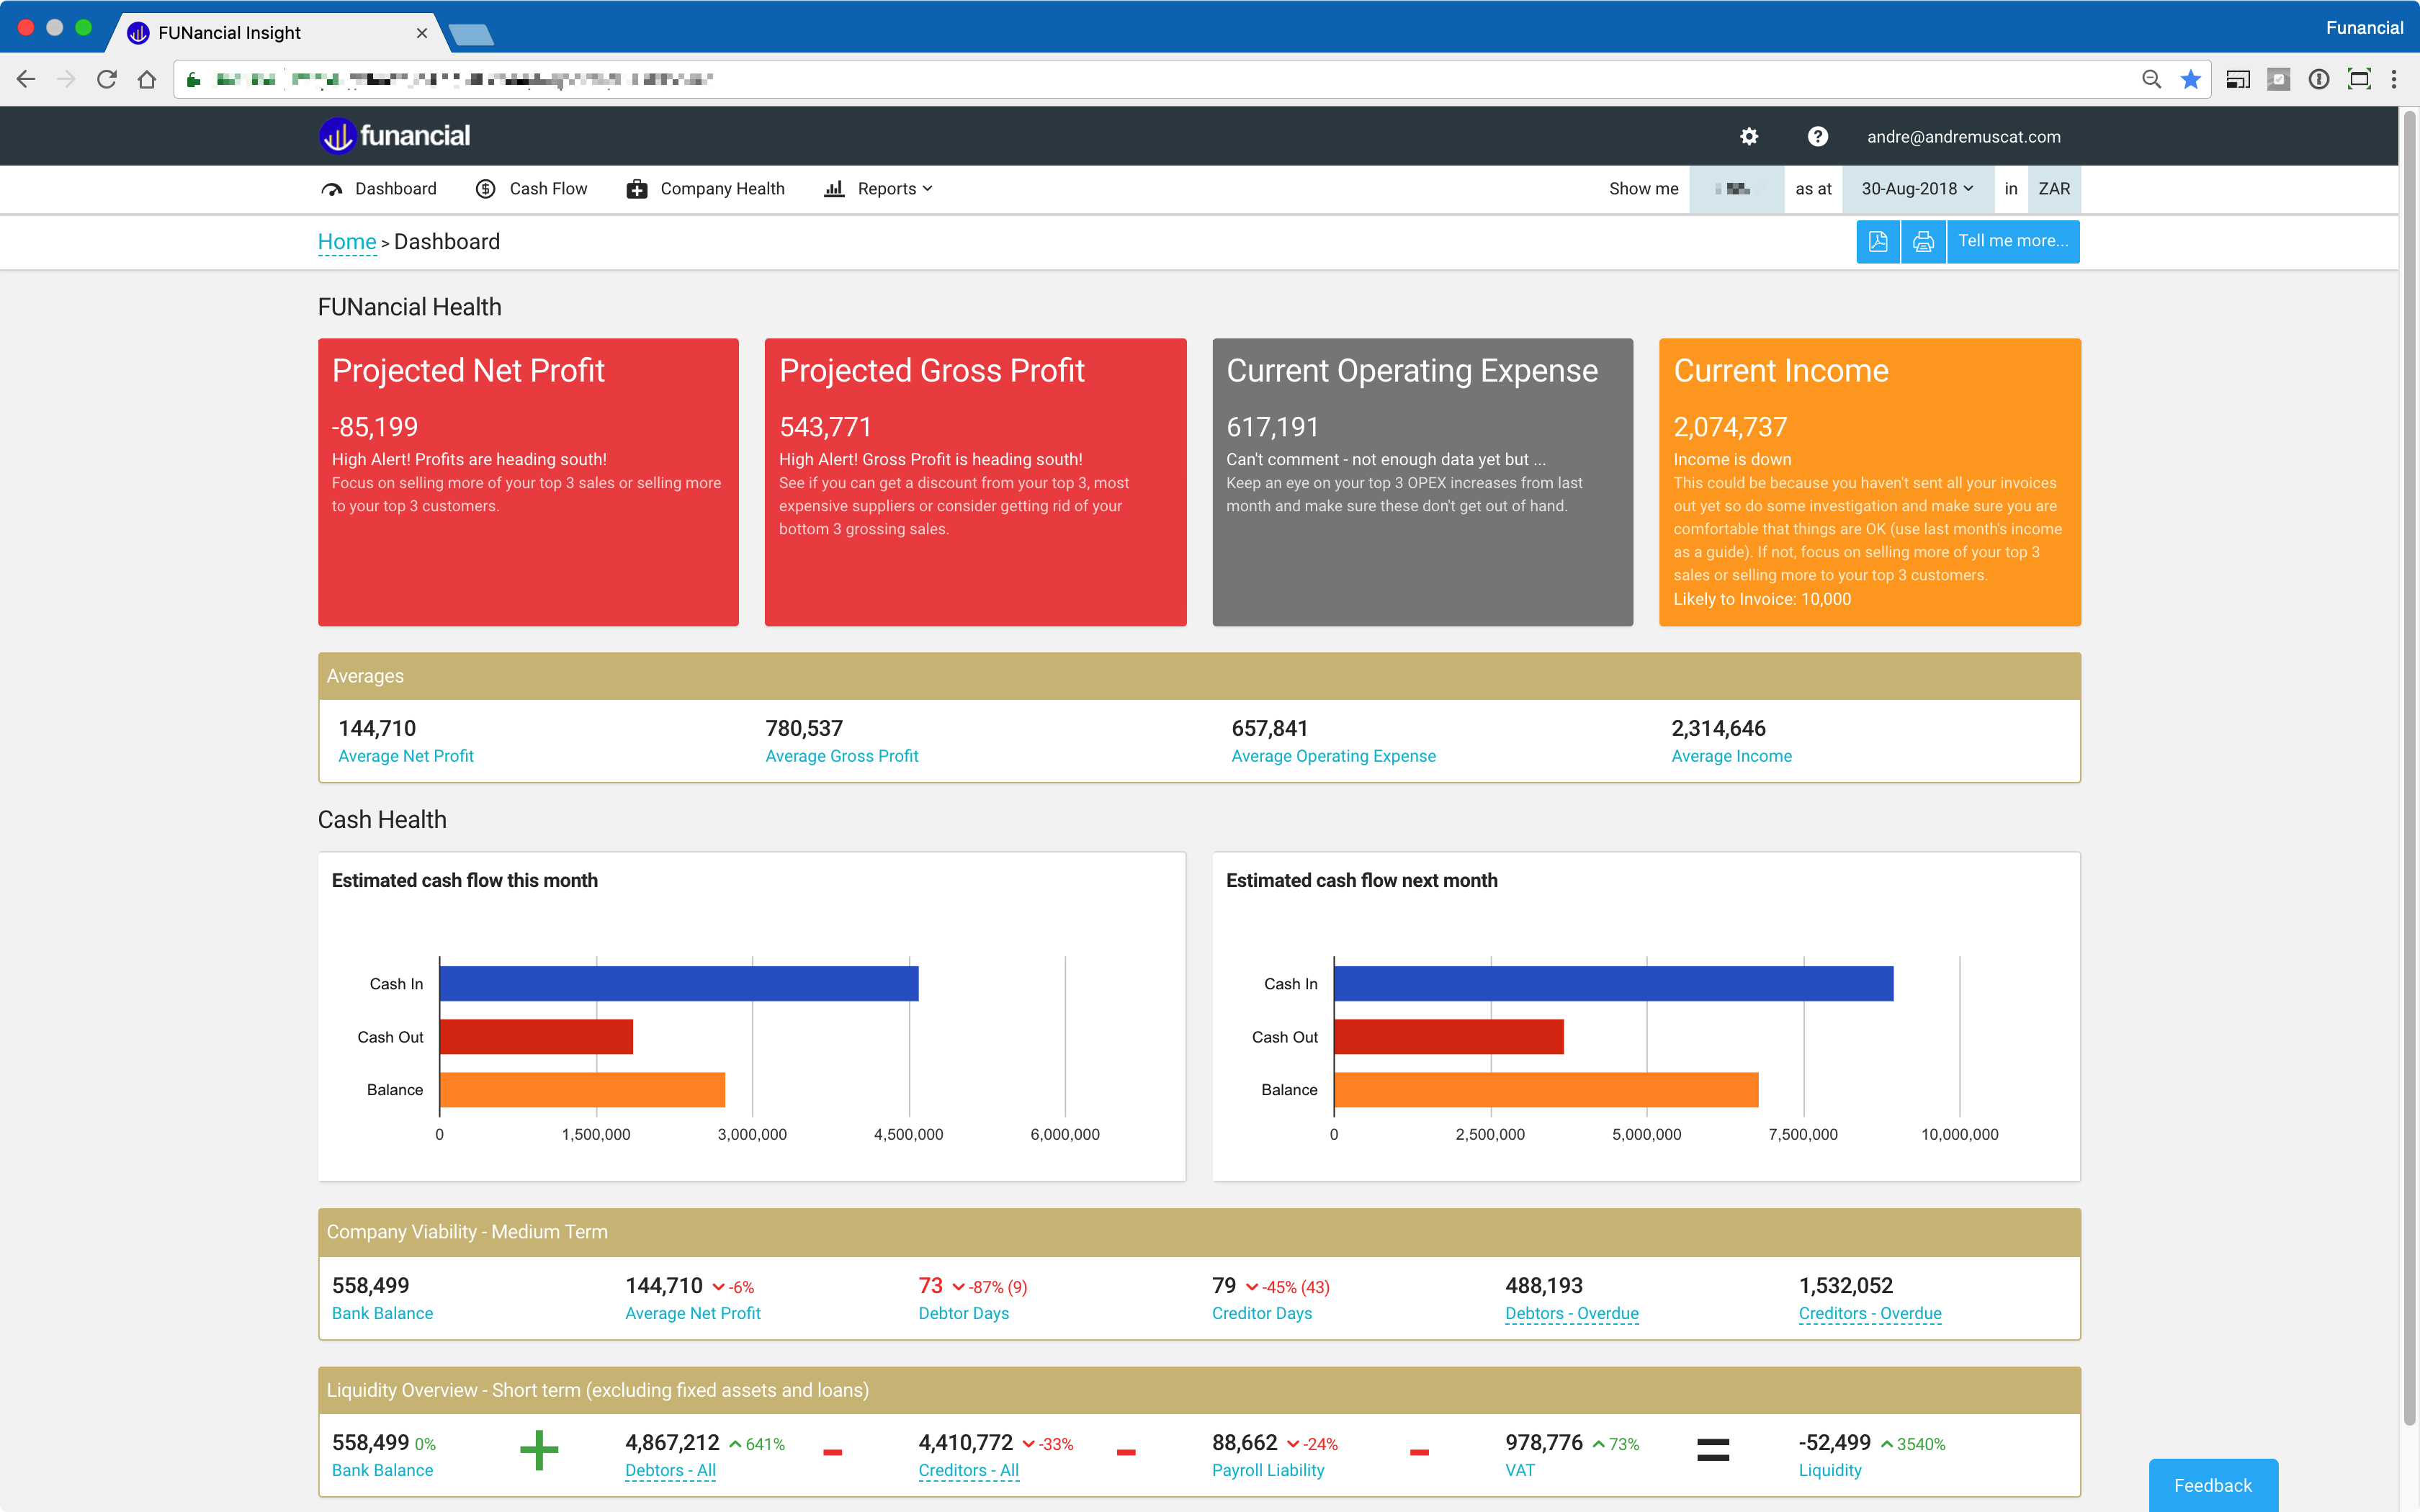Screen dimensions: 2420x1512
Task: Click the Tell me more button
Action: pyautogui.click(x=2012, y=242)
